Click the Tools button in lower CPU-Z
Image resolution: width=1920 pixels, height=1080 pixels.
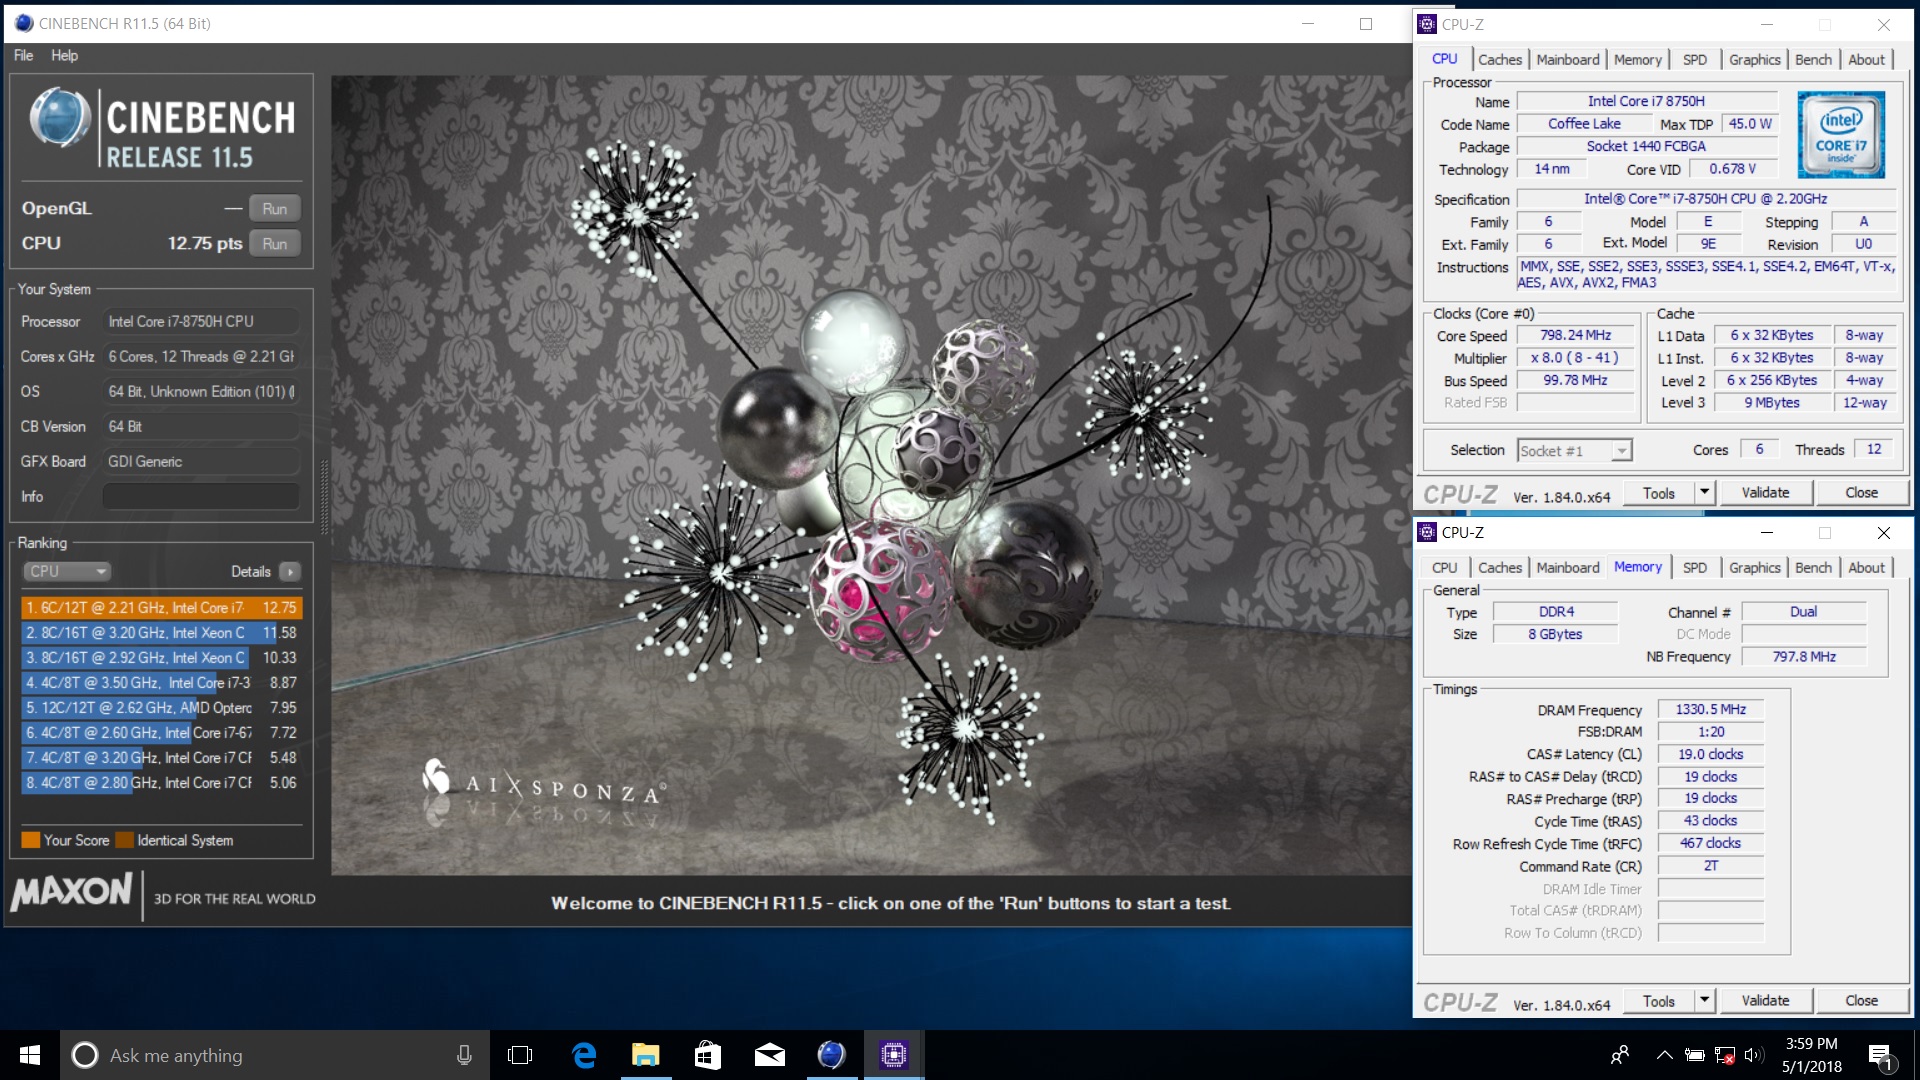coord(1659,1001)
